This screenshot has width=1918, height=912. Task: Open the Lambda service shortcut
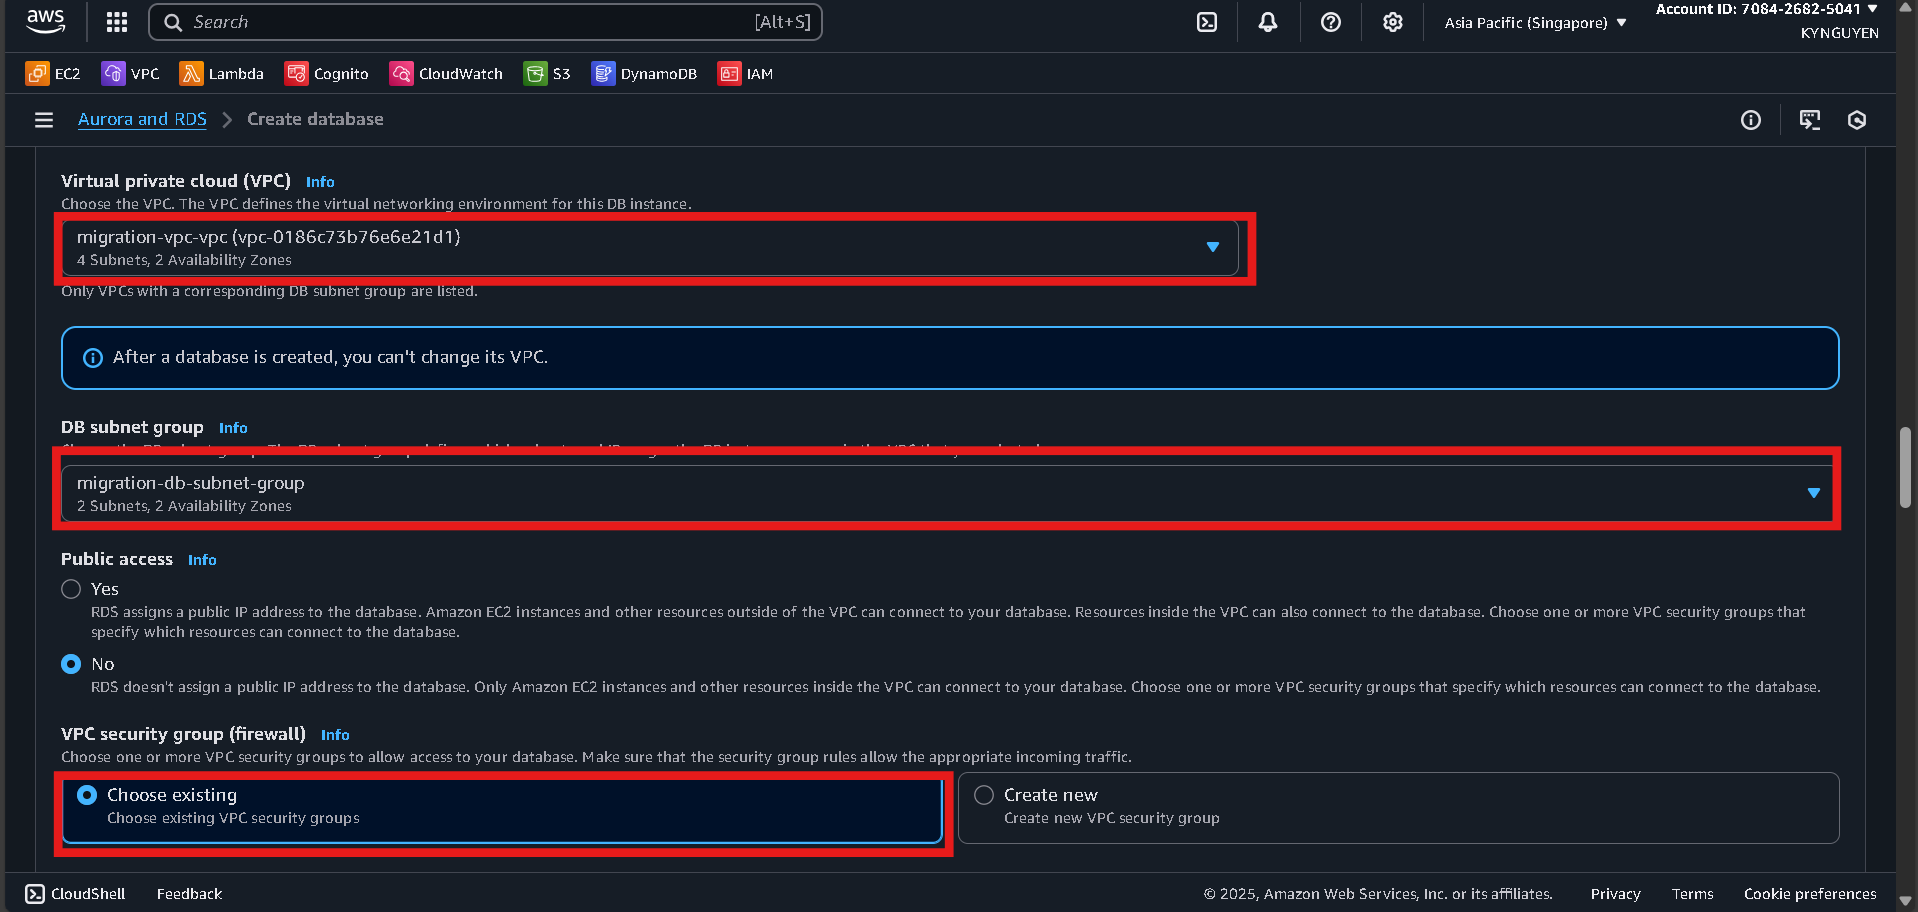(x=222, y=74)
